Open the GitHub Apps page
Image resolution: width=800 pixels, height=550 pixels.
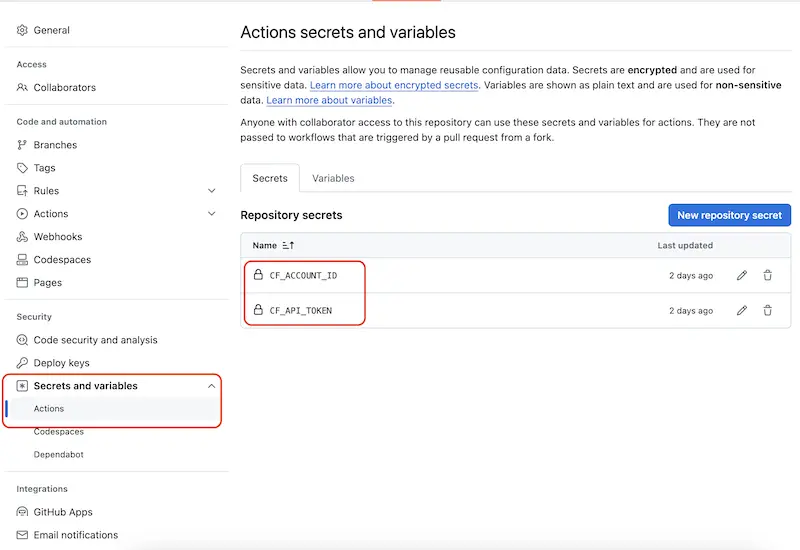coord(63,512)
